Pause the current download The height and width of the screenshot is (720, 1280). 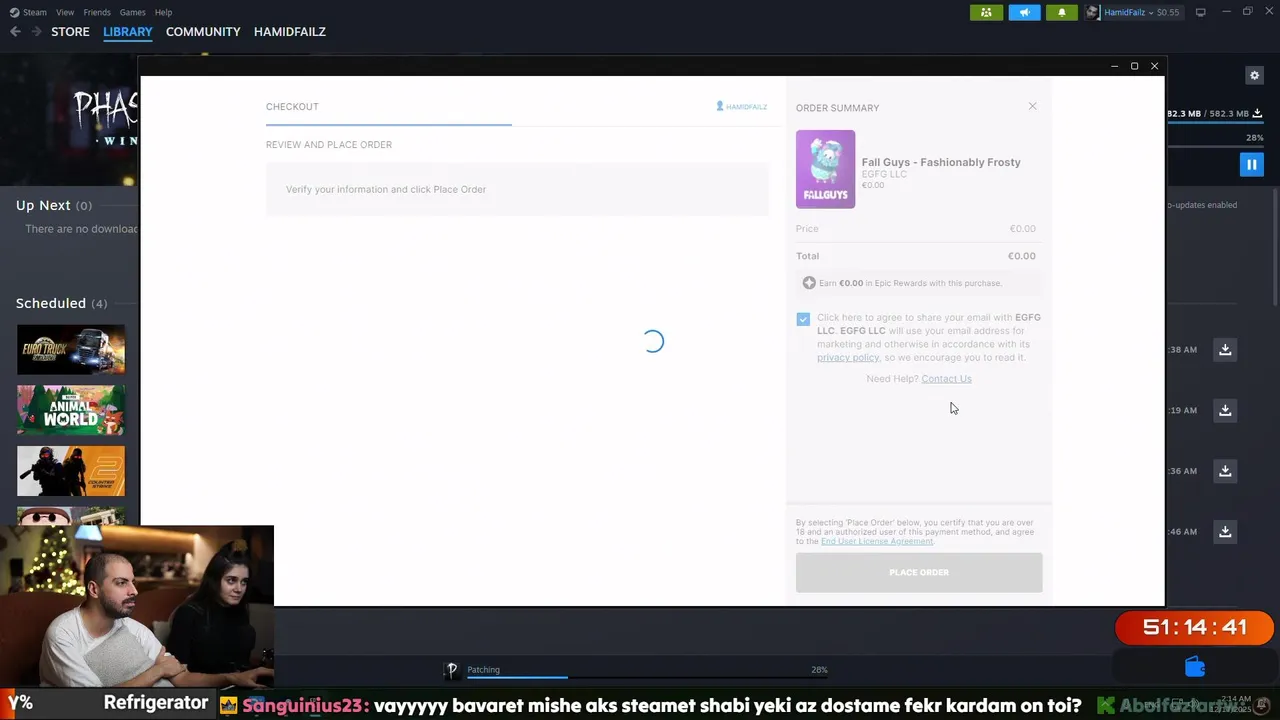click(x=1251, y=164)
